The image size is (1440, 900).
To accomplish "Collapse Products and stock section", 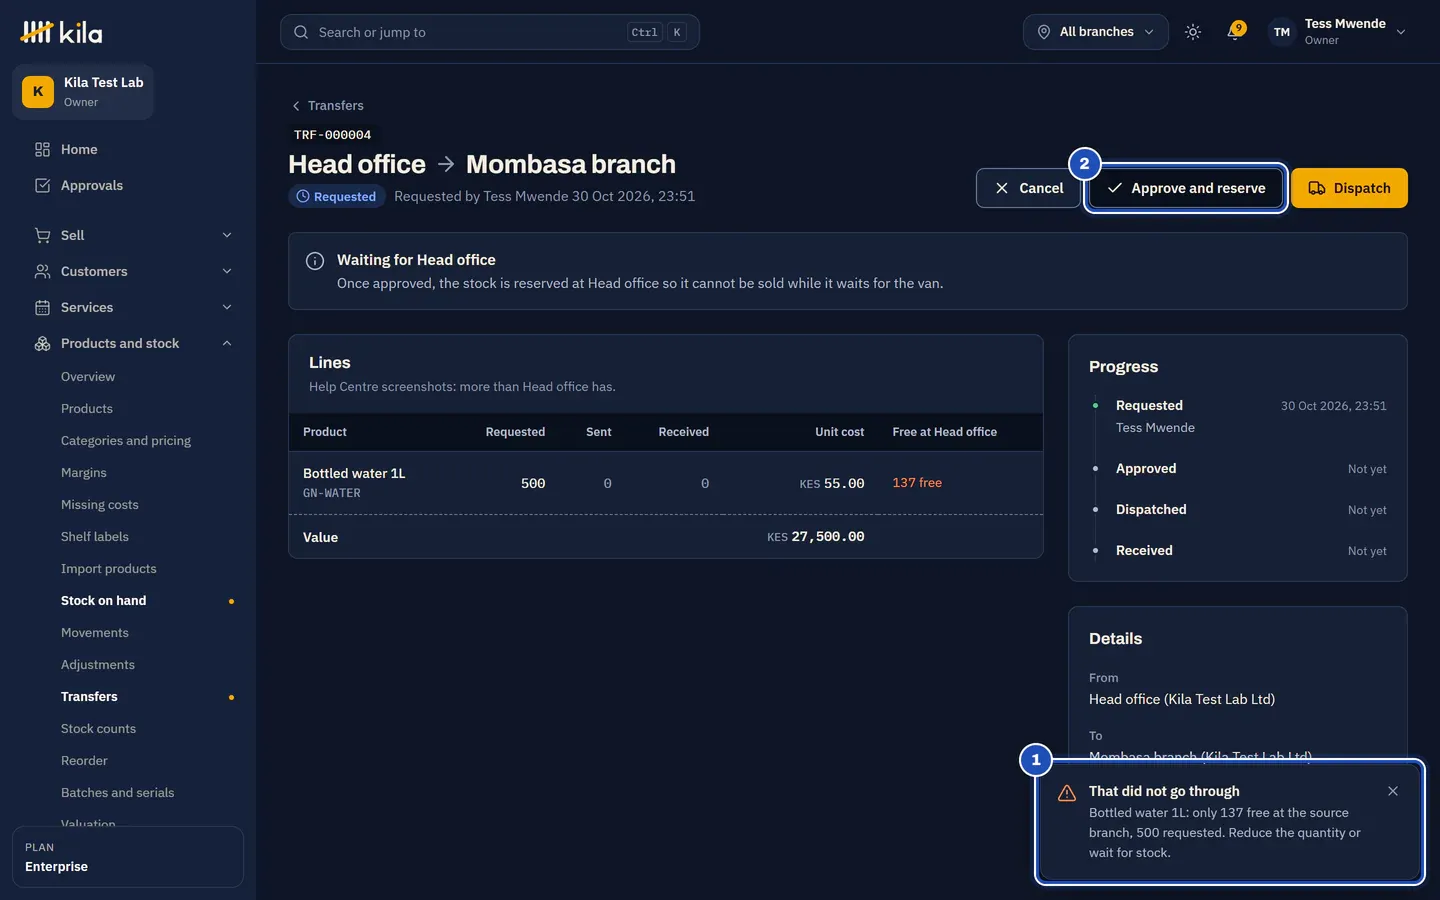I will pos(128,343).
